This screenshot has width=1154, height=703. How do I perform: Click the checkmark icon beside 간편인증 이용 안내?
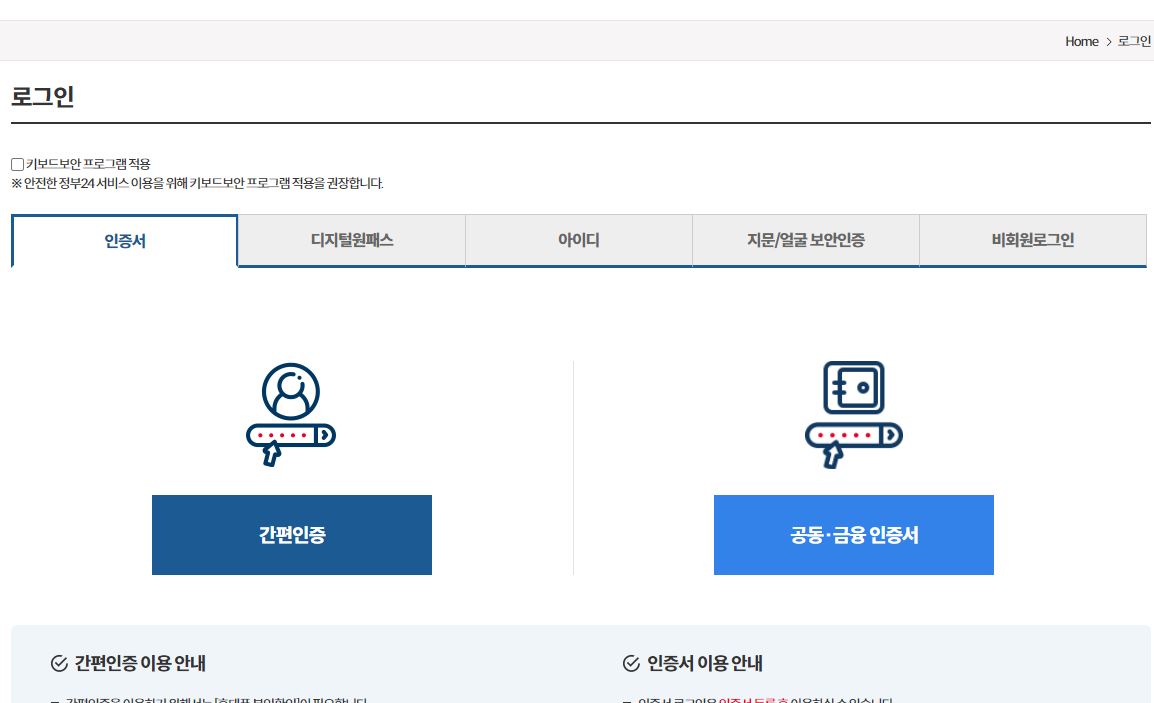(58, 662)
